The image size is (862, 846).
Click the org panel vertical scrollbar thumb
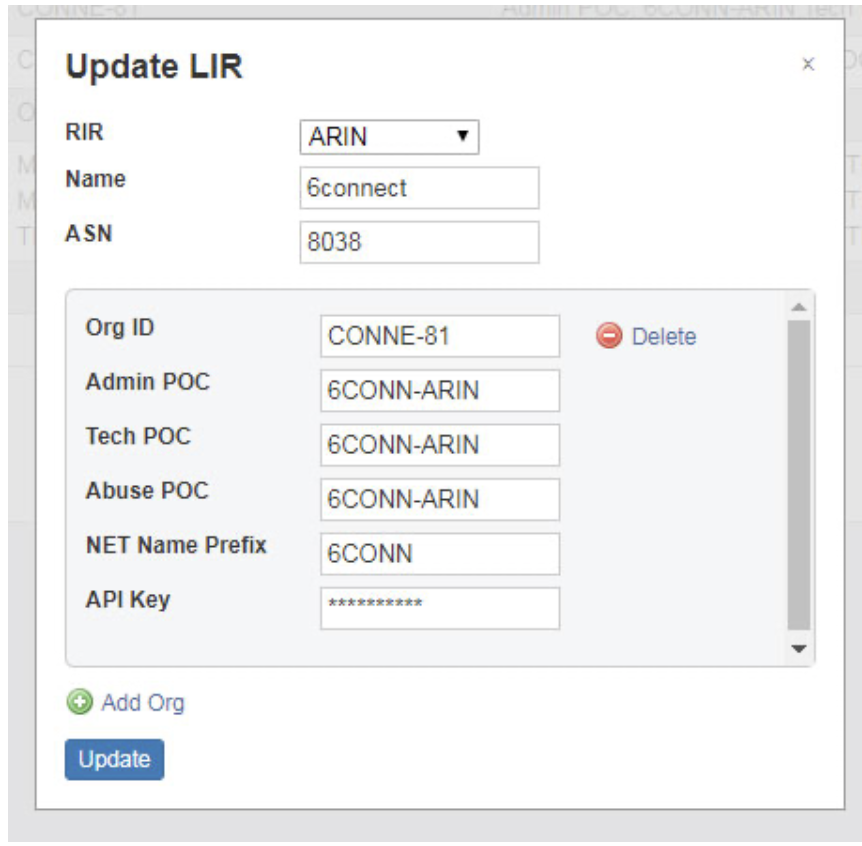798,475
